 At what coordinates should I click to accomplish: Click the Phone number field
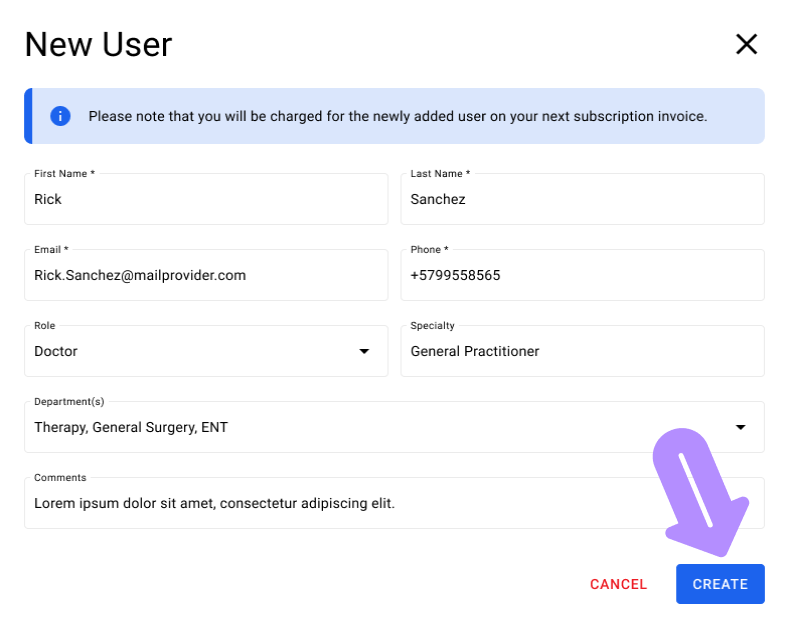(x=582, y=275)
